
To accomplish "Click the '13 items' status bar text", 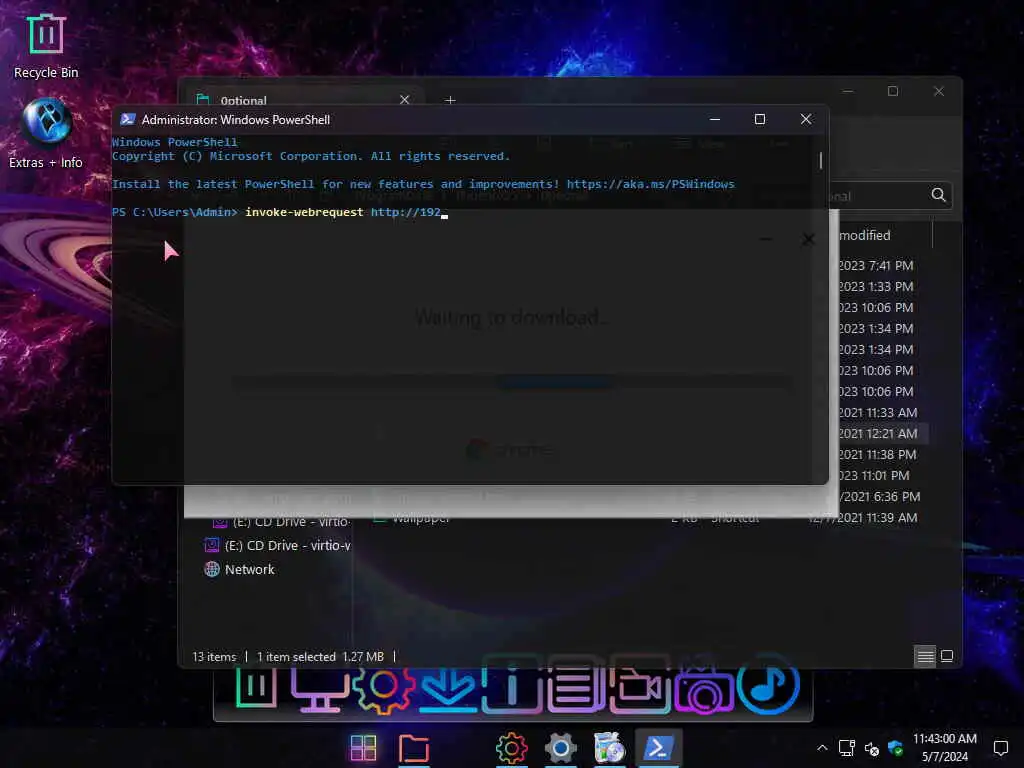I will tap(214, 657).
